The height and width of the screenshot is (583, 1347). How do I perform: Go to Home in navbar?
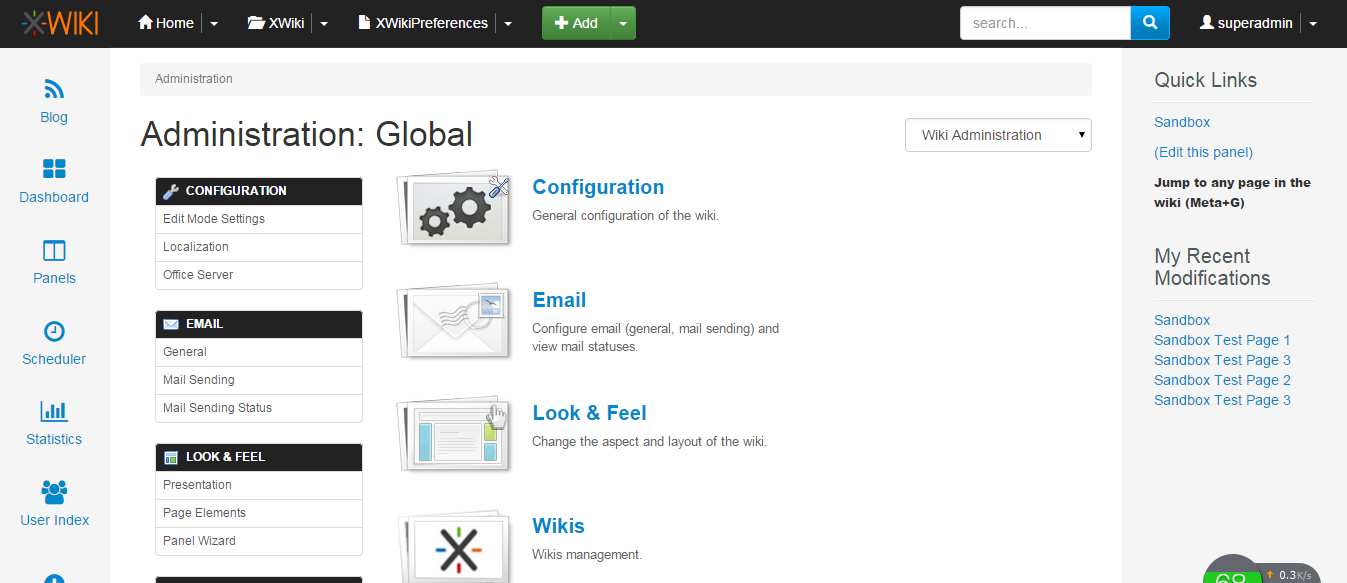(x=166, y=23)
